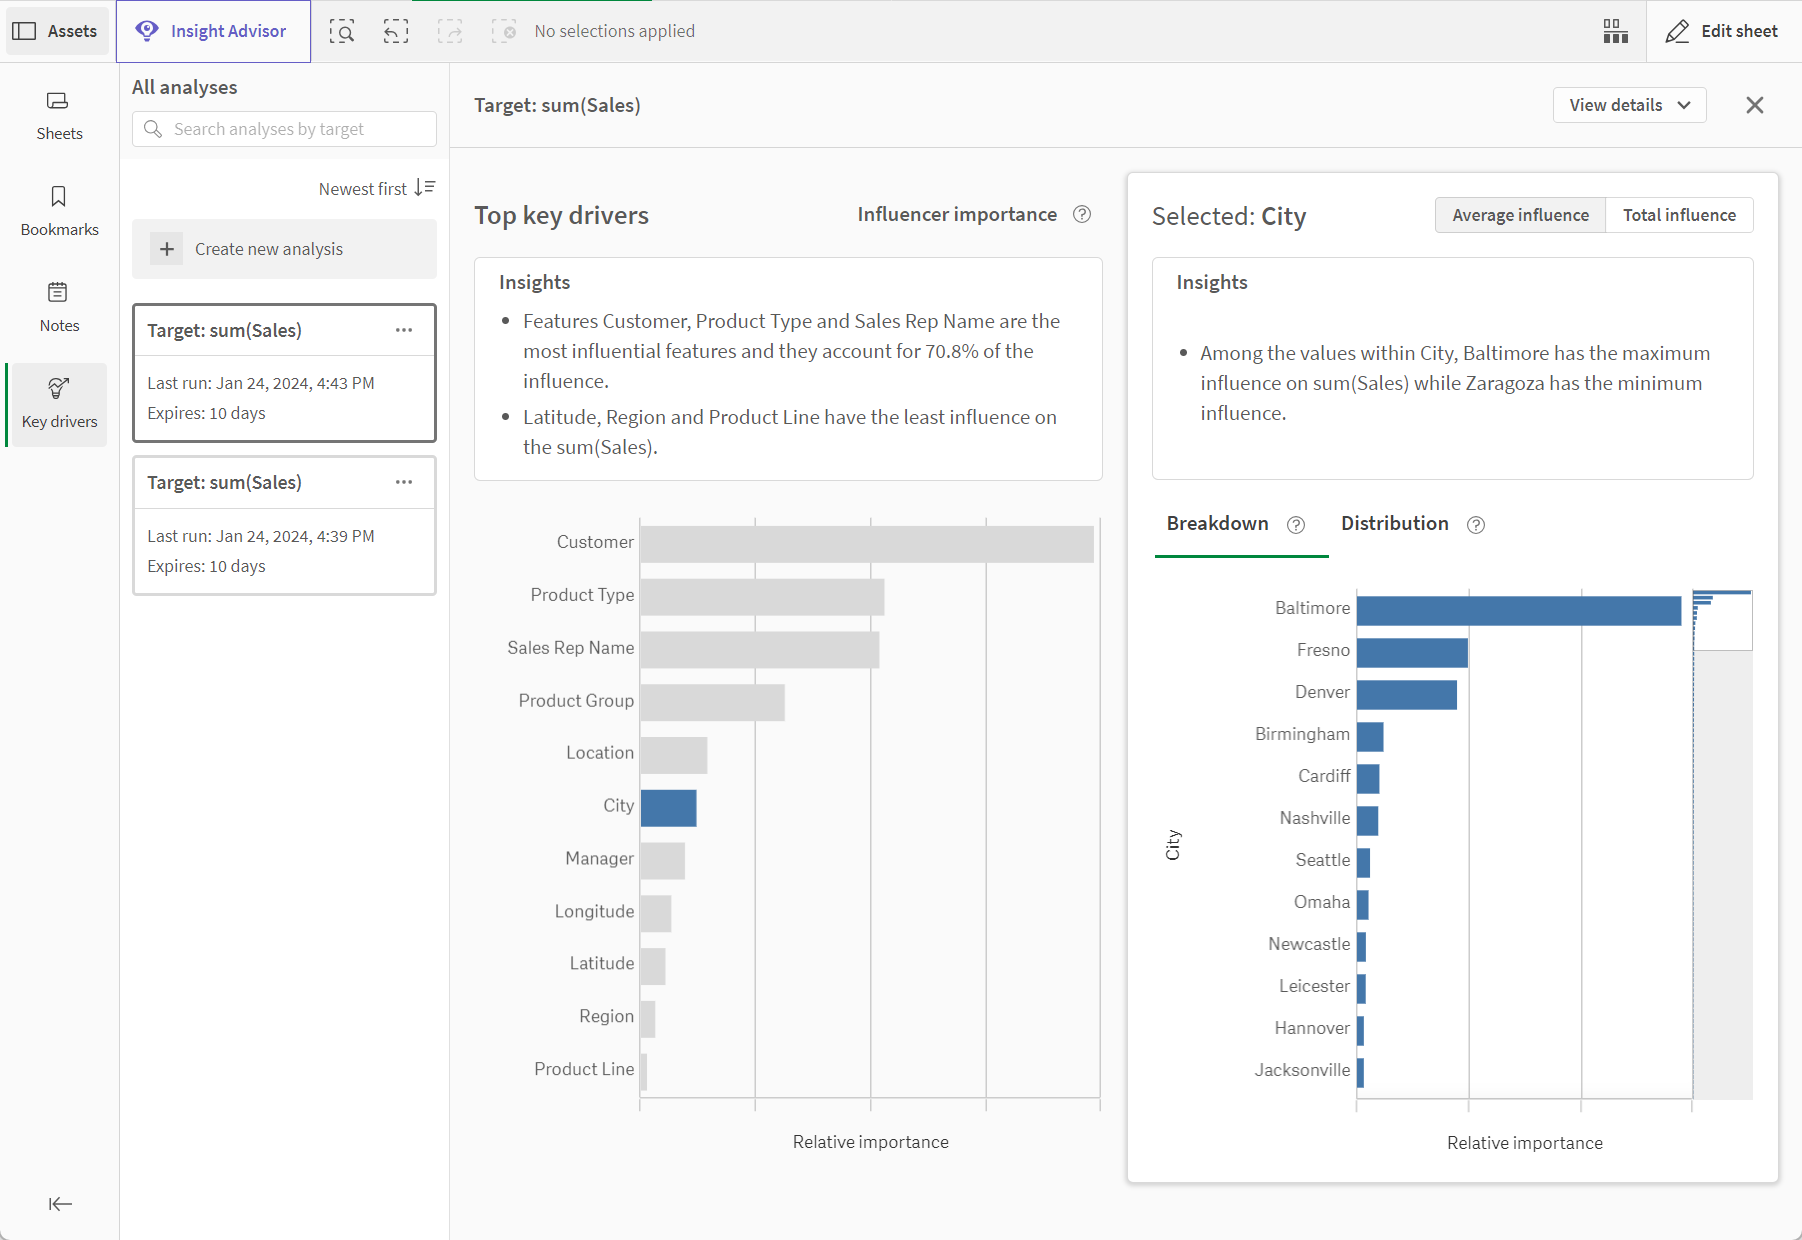Image resolution: width=1802 pixels, height=1240 pixels.
Task: Collapse the sidebar with arrow icon
Action: click(x=60, y=1204)
